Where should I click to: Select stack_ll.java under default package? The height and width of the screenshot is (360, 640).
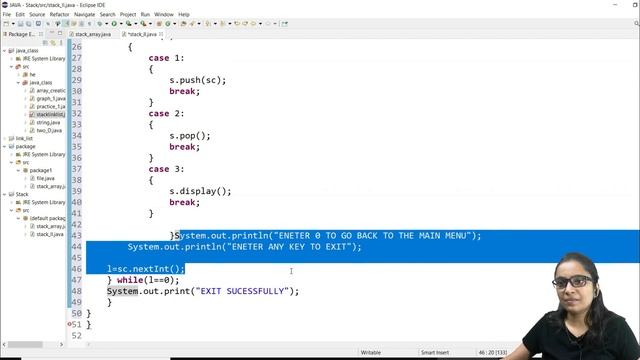[x=50, y=234]
